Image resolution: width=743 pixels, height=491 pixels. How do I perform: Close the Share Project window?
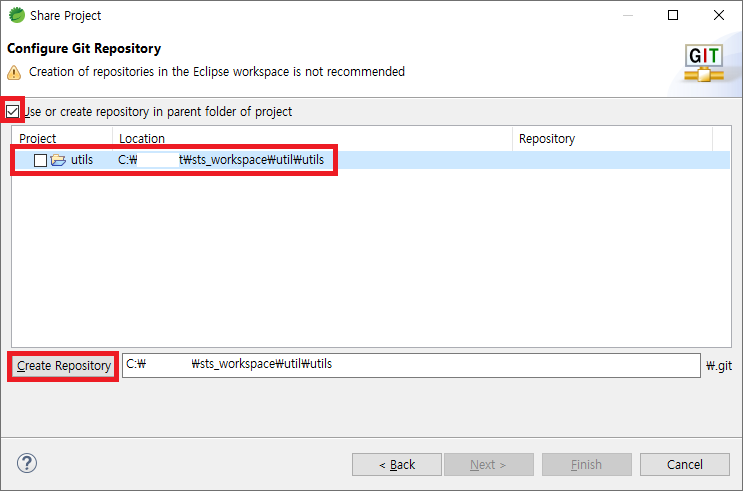point(719,15)
